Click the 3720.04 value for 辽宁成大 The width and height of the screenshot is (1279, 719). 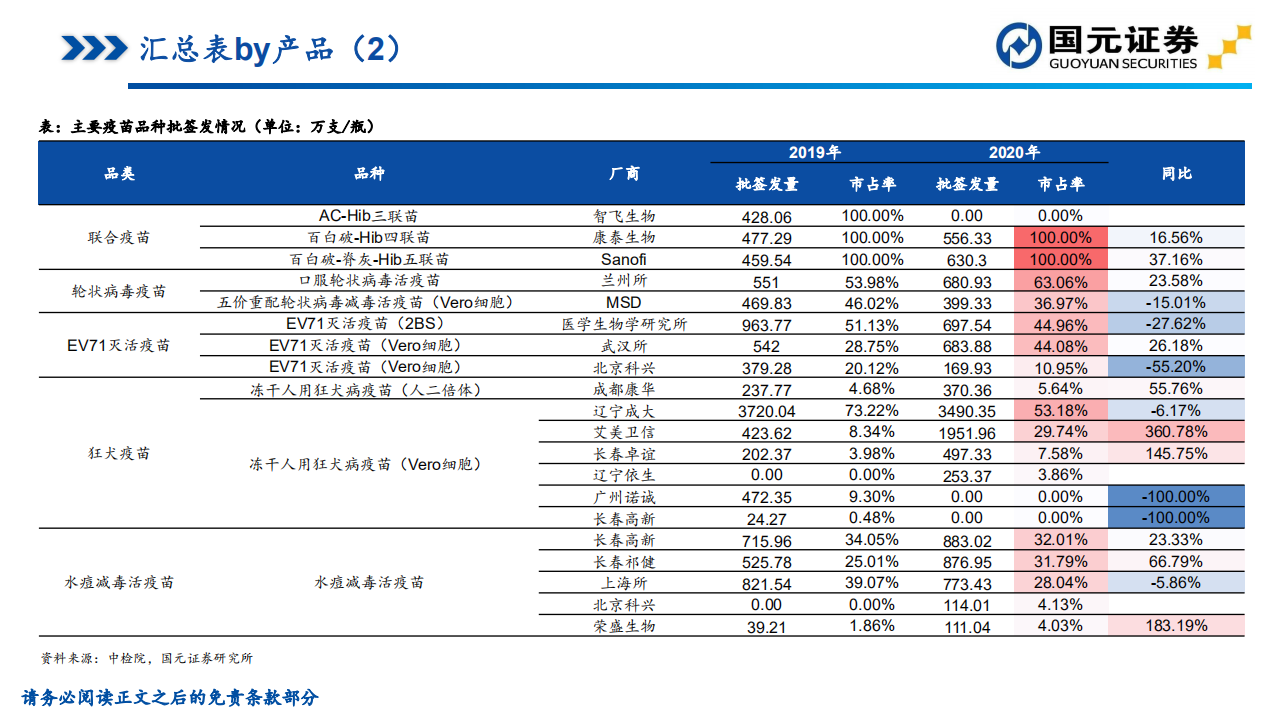(767, 411)
